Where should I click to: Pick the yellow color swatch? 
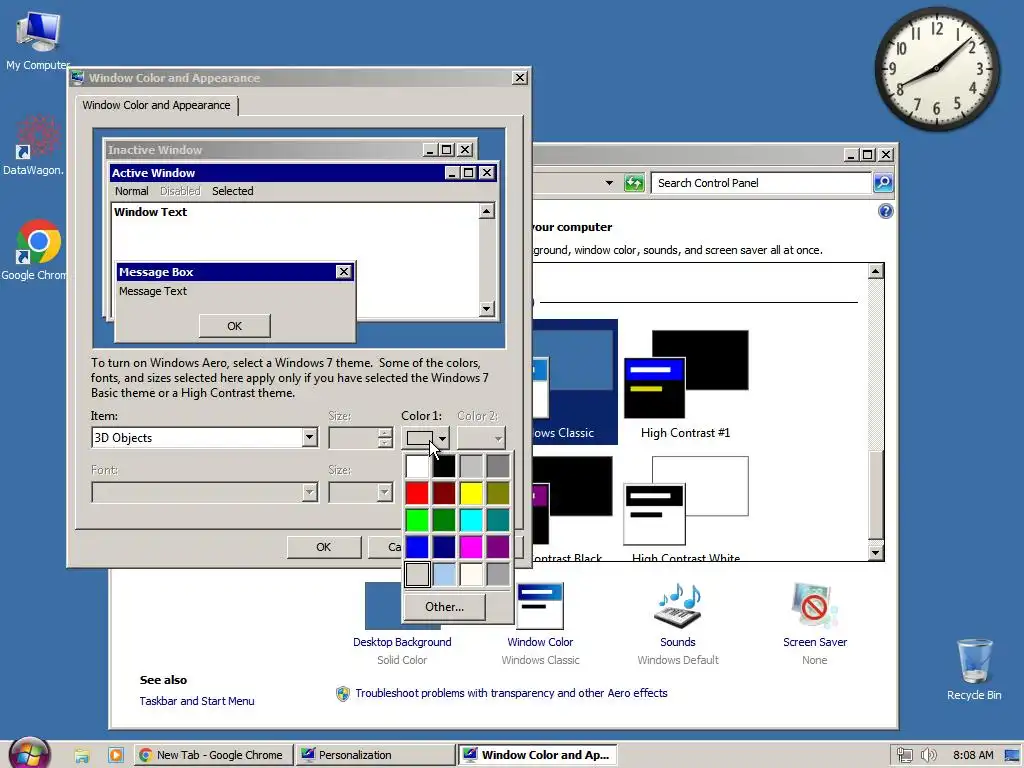[471, 493]
